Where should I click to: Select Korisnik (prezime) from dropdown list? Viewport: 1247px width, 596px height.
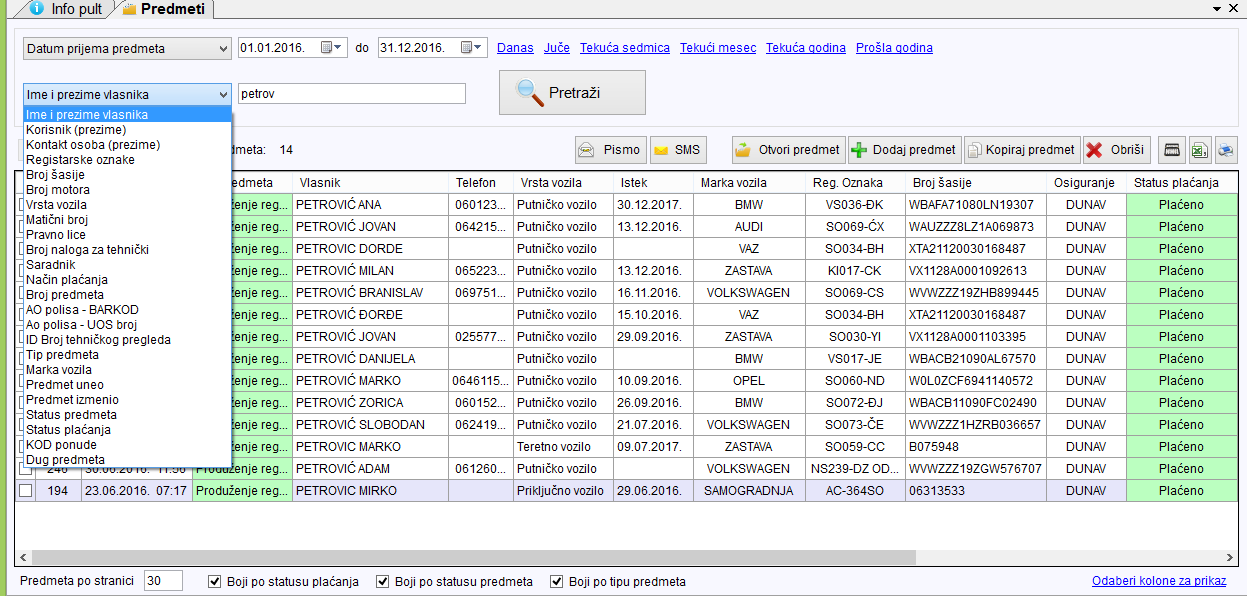(x=127, y=130)
